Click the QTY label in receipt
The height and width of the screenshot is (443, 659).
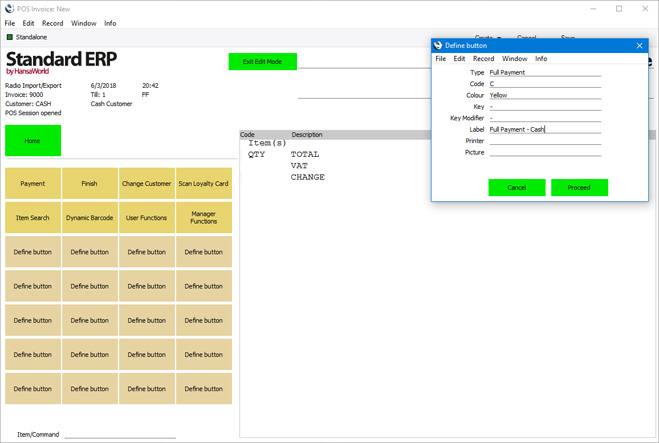tap(256, 154)
